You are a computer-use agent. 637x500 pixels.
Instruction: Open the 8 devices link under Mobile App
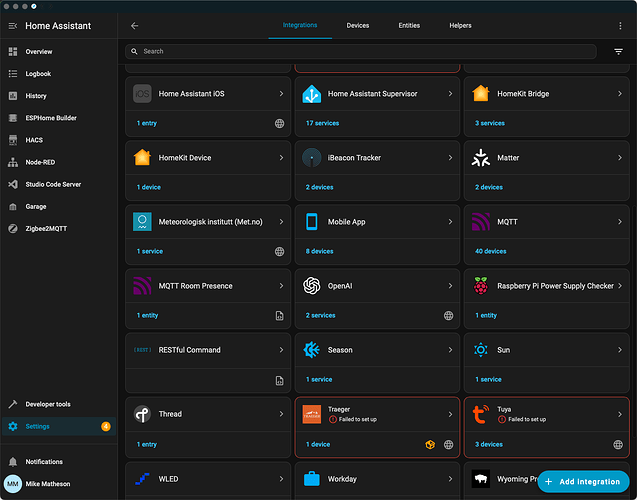coord(319,251)
